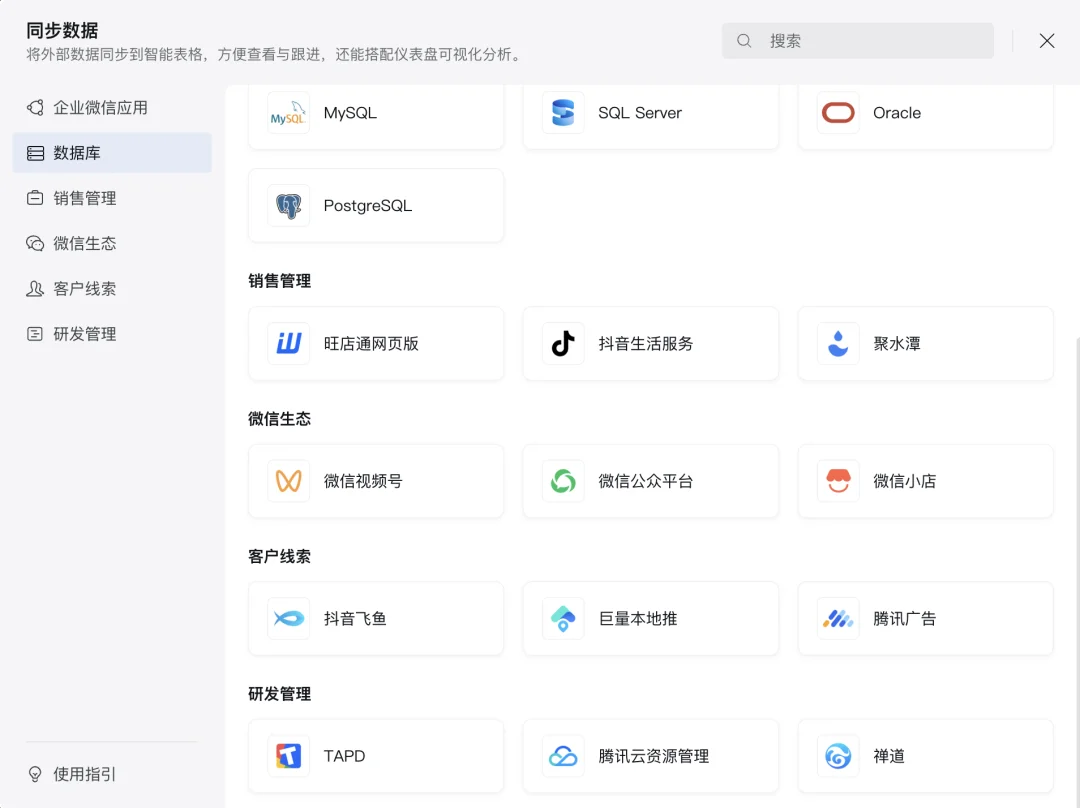Click the 销售管理 section heading
This screenshot has width=1080, height=808.
point(280,281)
